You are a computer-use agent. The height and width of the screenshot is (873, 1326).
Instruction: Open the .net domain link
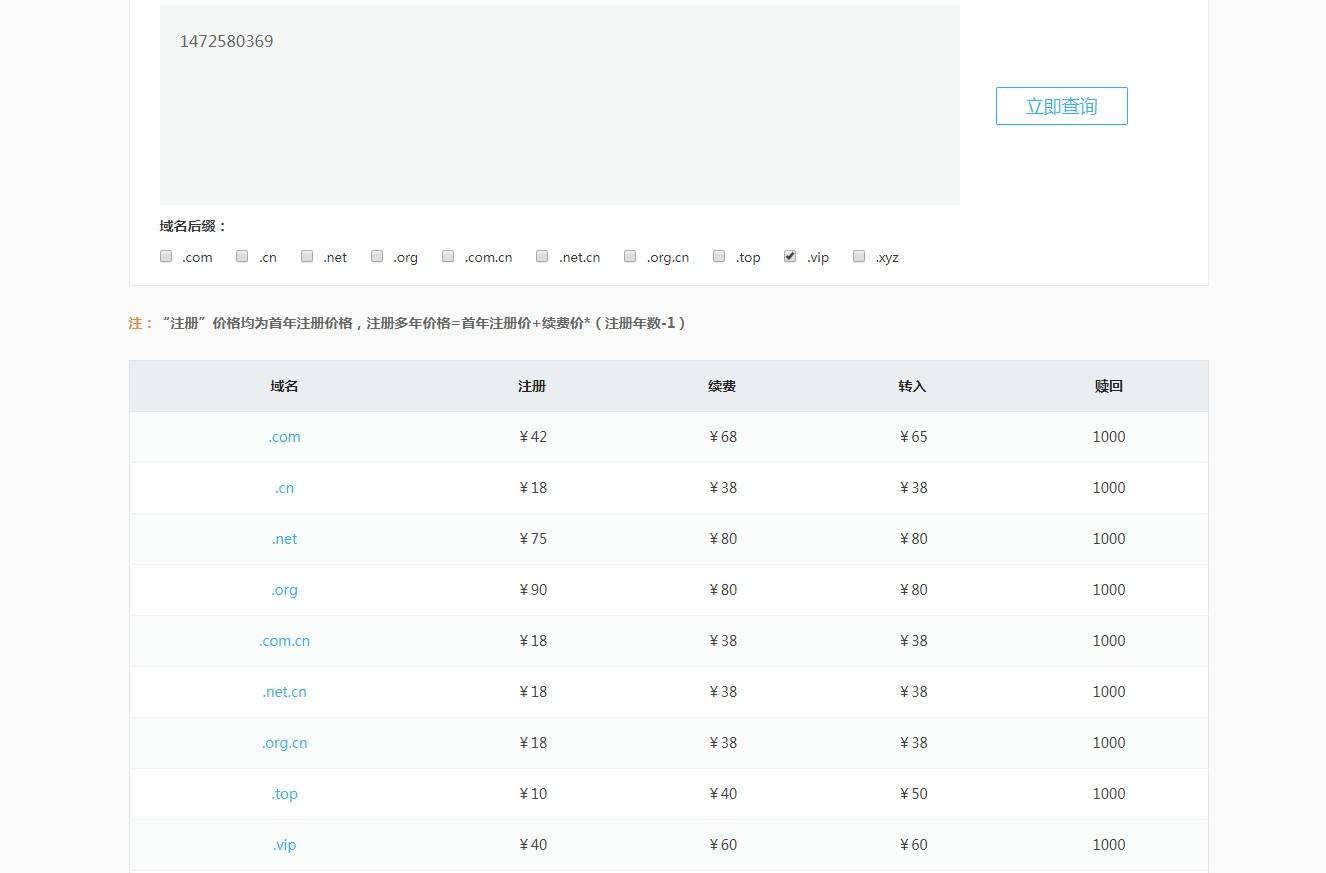pyautogui.click(x=284, y=538)
